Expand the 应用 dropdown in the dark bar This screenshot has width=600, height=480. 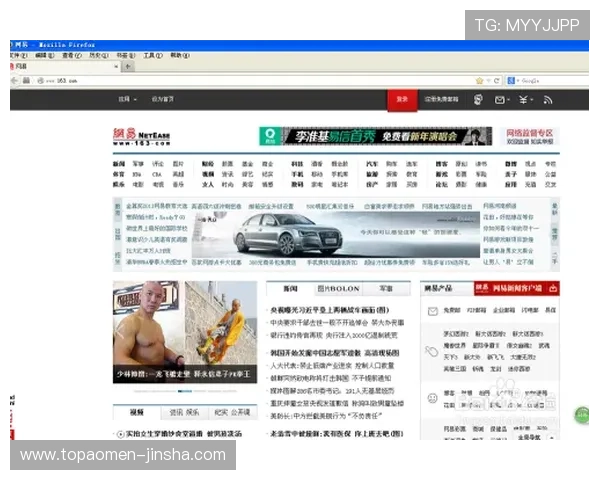click(x=127, y=99)
